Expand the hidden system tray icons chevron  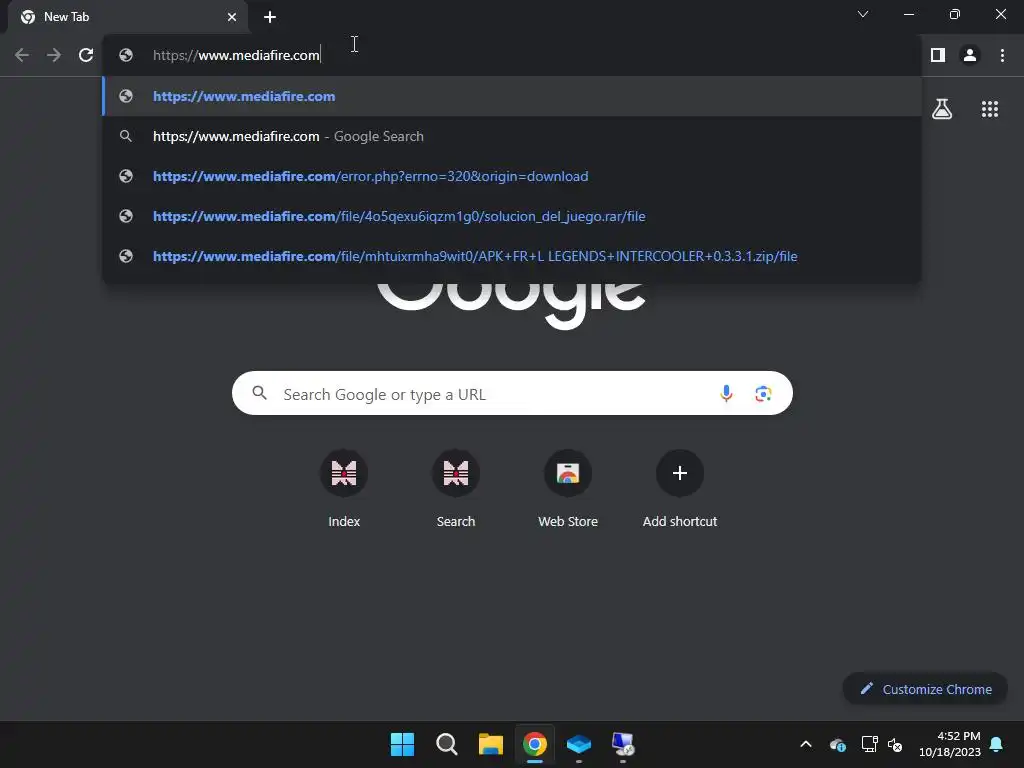(806, 744)
